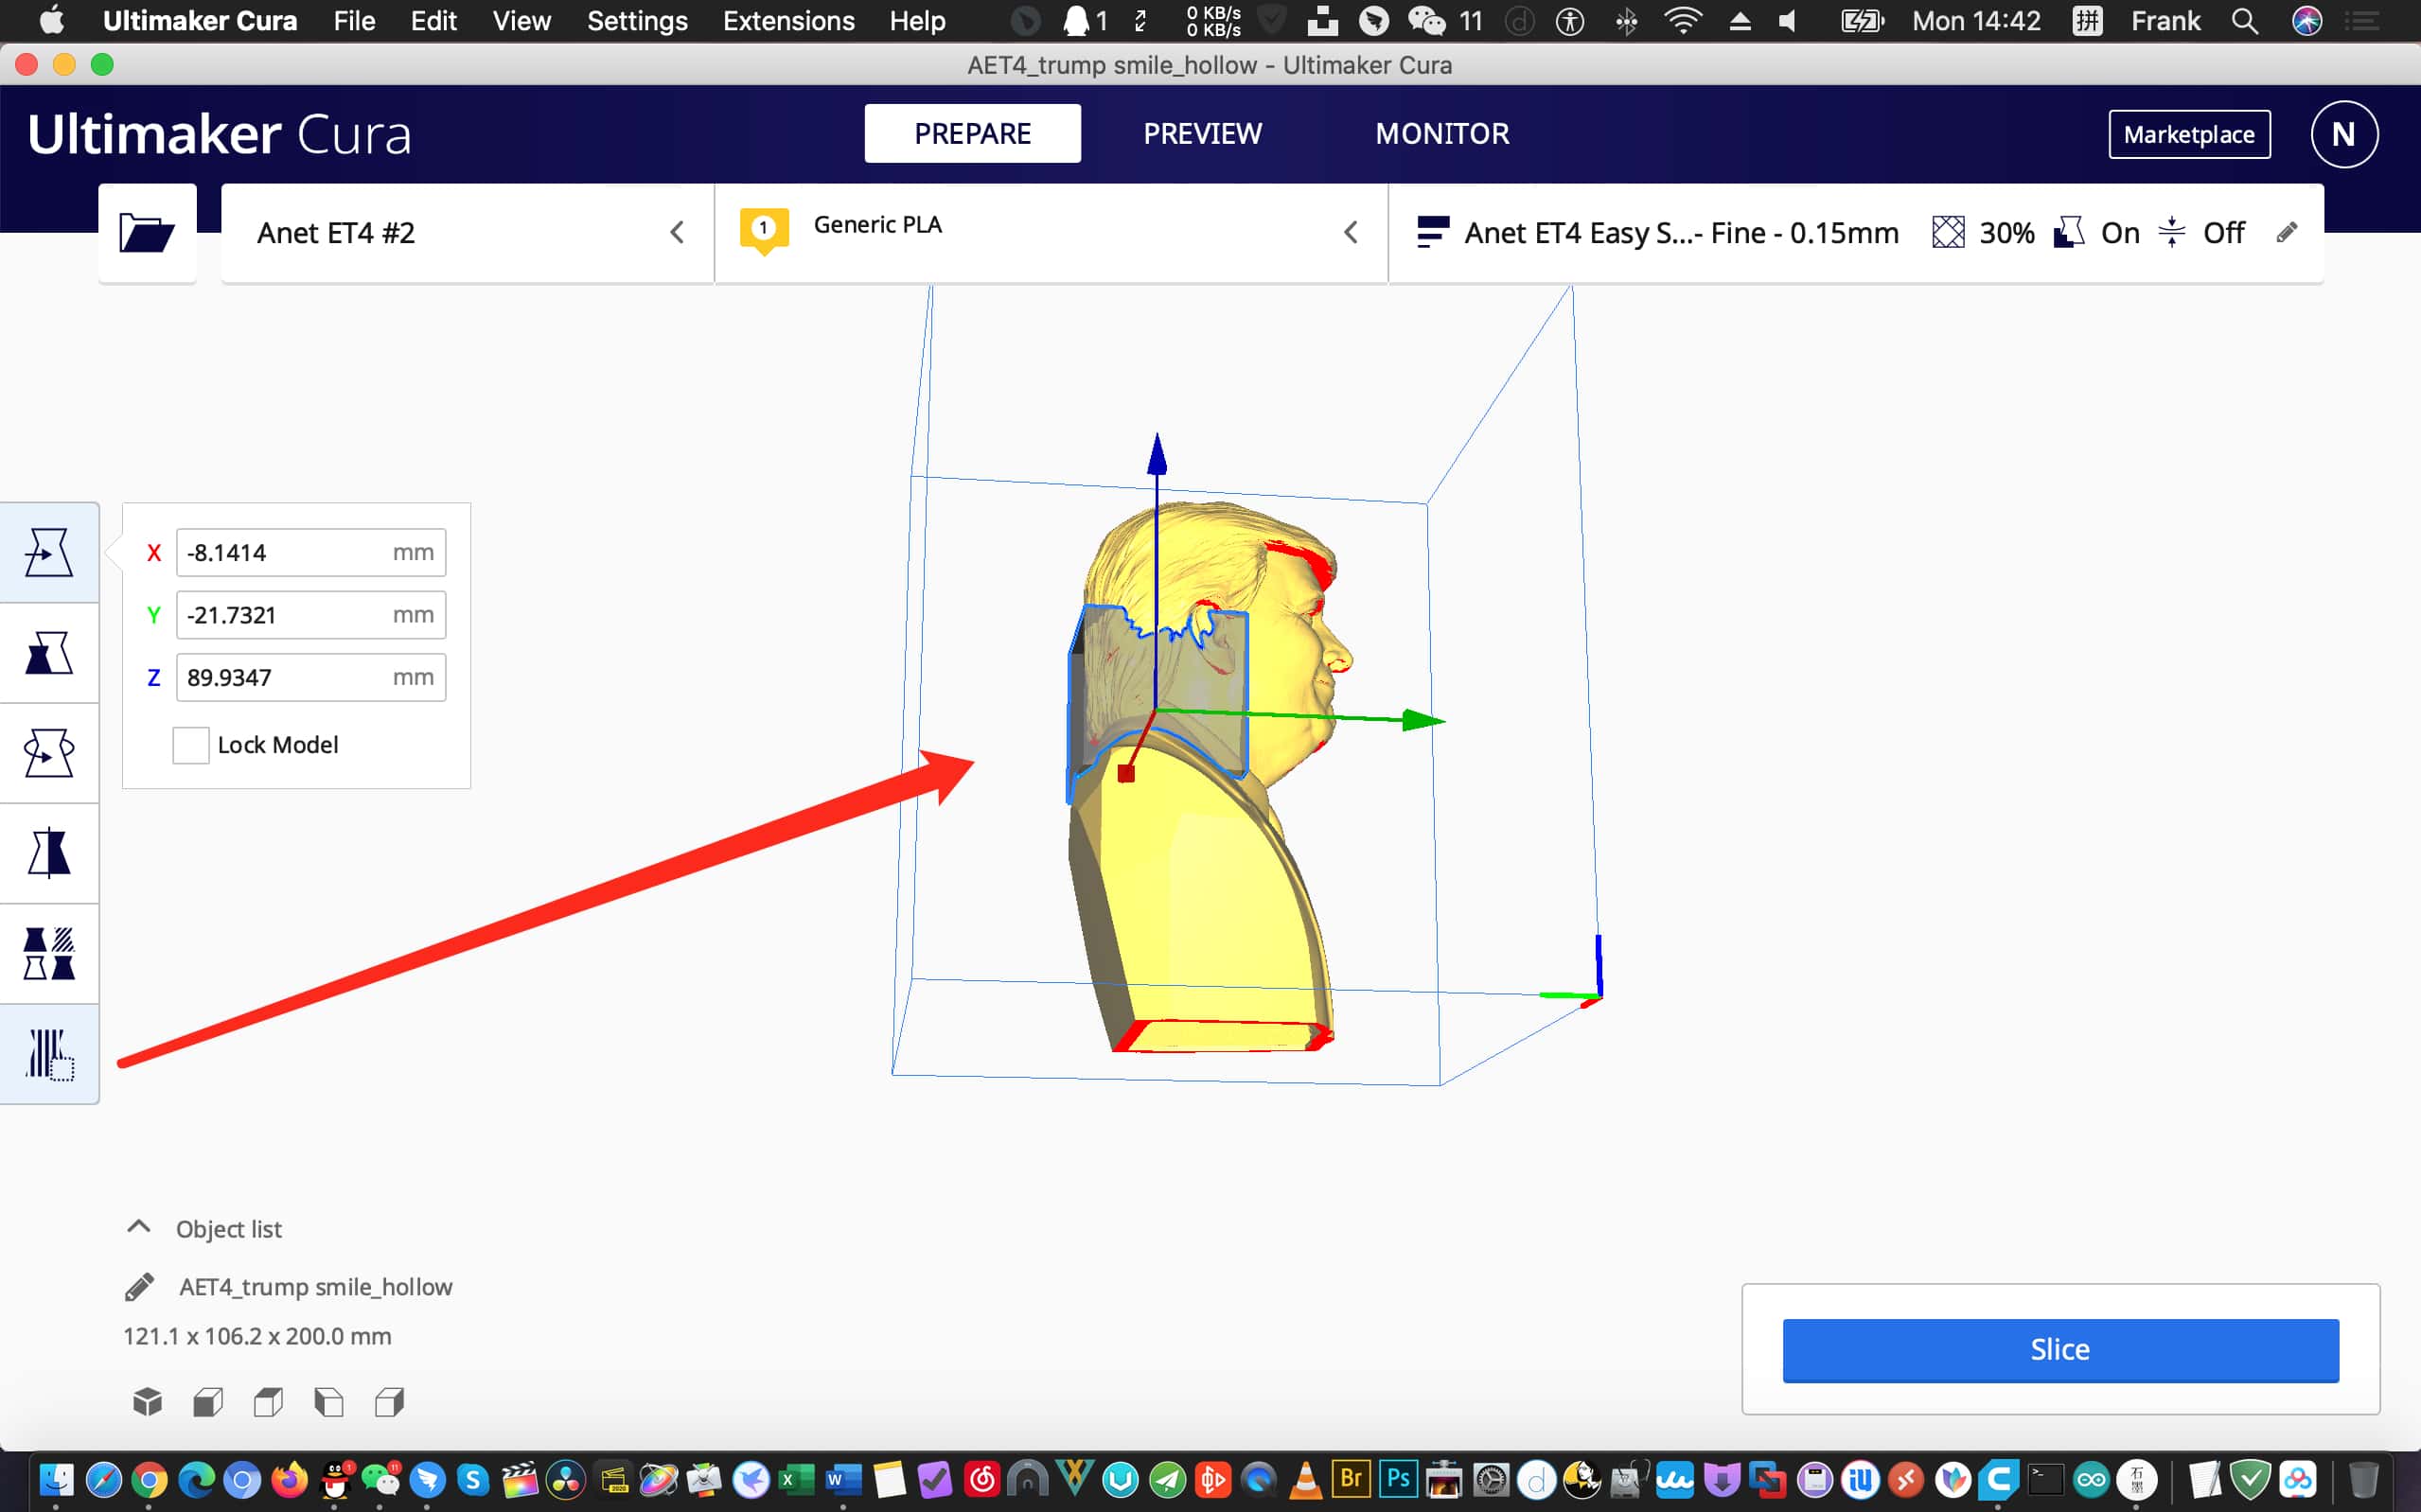This screenshot has height=1512, width=2421.
Task: Switch to left side view icon
Action: tap(329, 1402)
